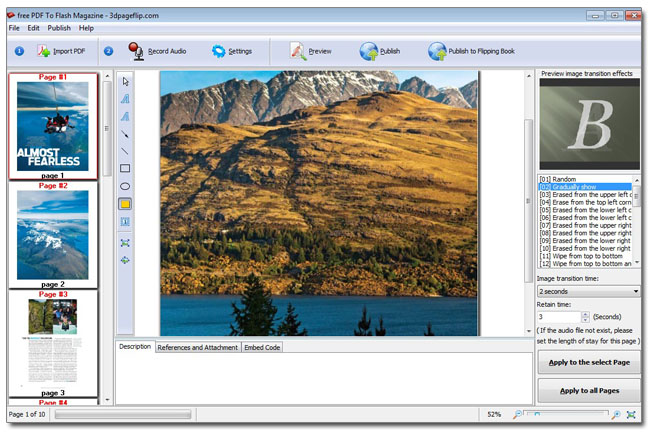Image resolution: width=650 pixels, height=438 pixels.
Task: Select the second text A tool
Action: coord(125,116)
